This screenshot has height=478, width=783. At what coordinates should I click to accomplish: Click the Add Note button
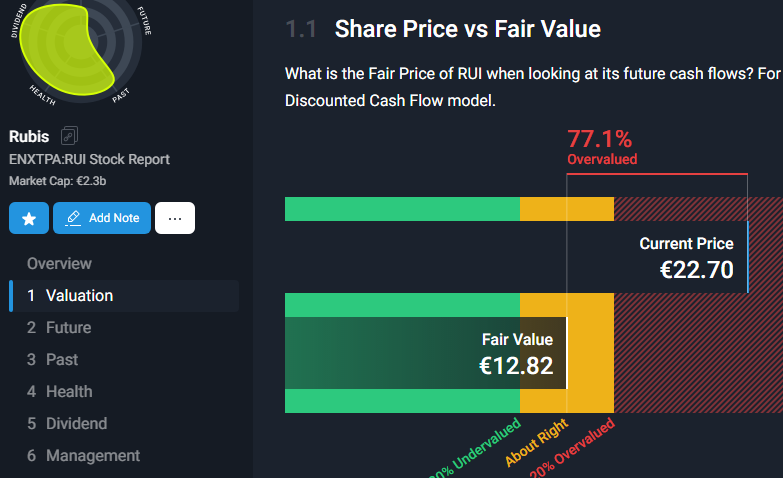(102, 218)
